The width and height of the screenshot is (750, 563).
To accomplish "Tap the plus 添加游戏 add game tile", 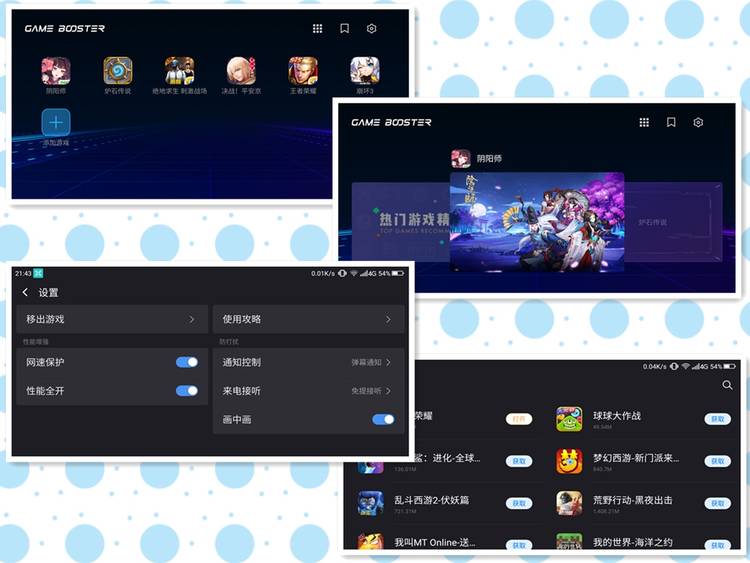I will [x=56, y=122].
